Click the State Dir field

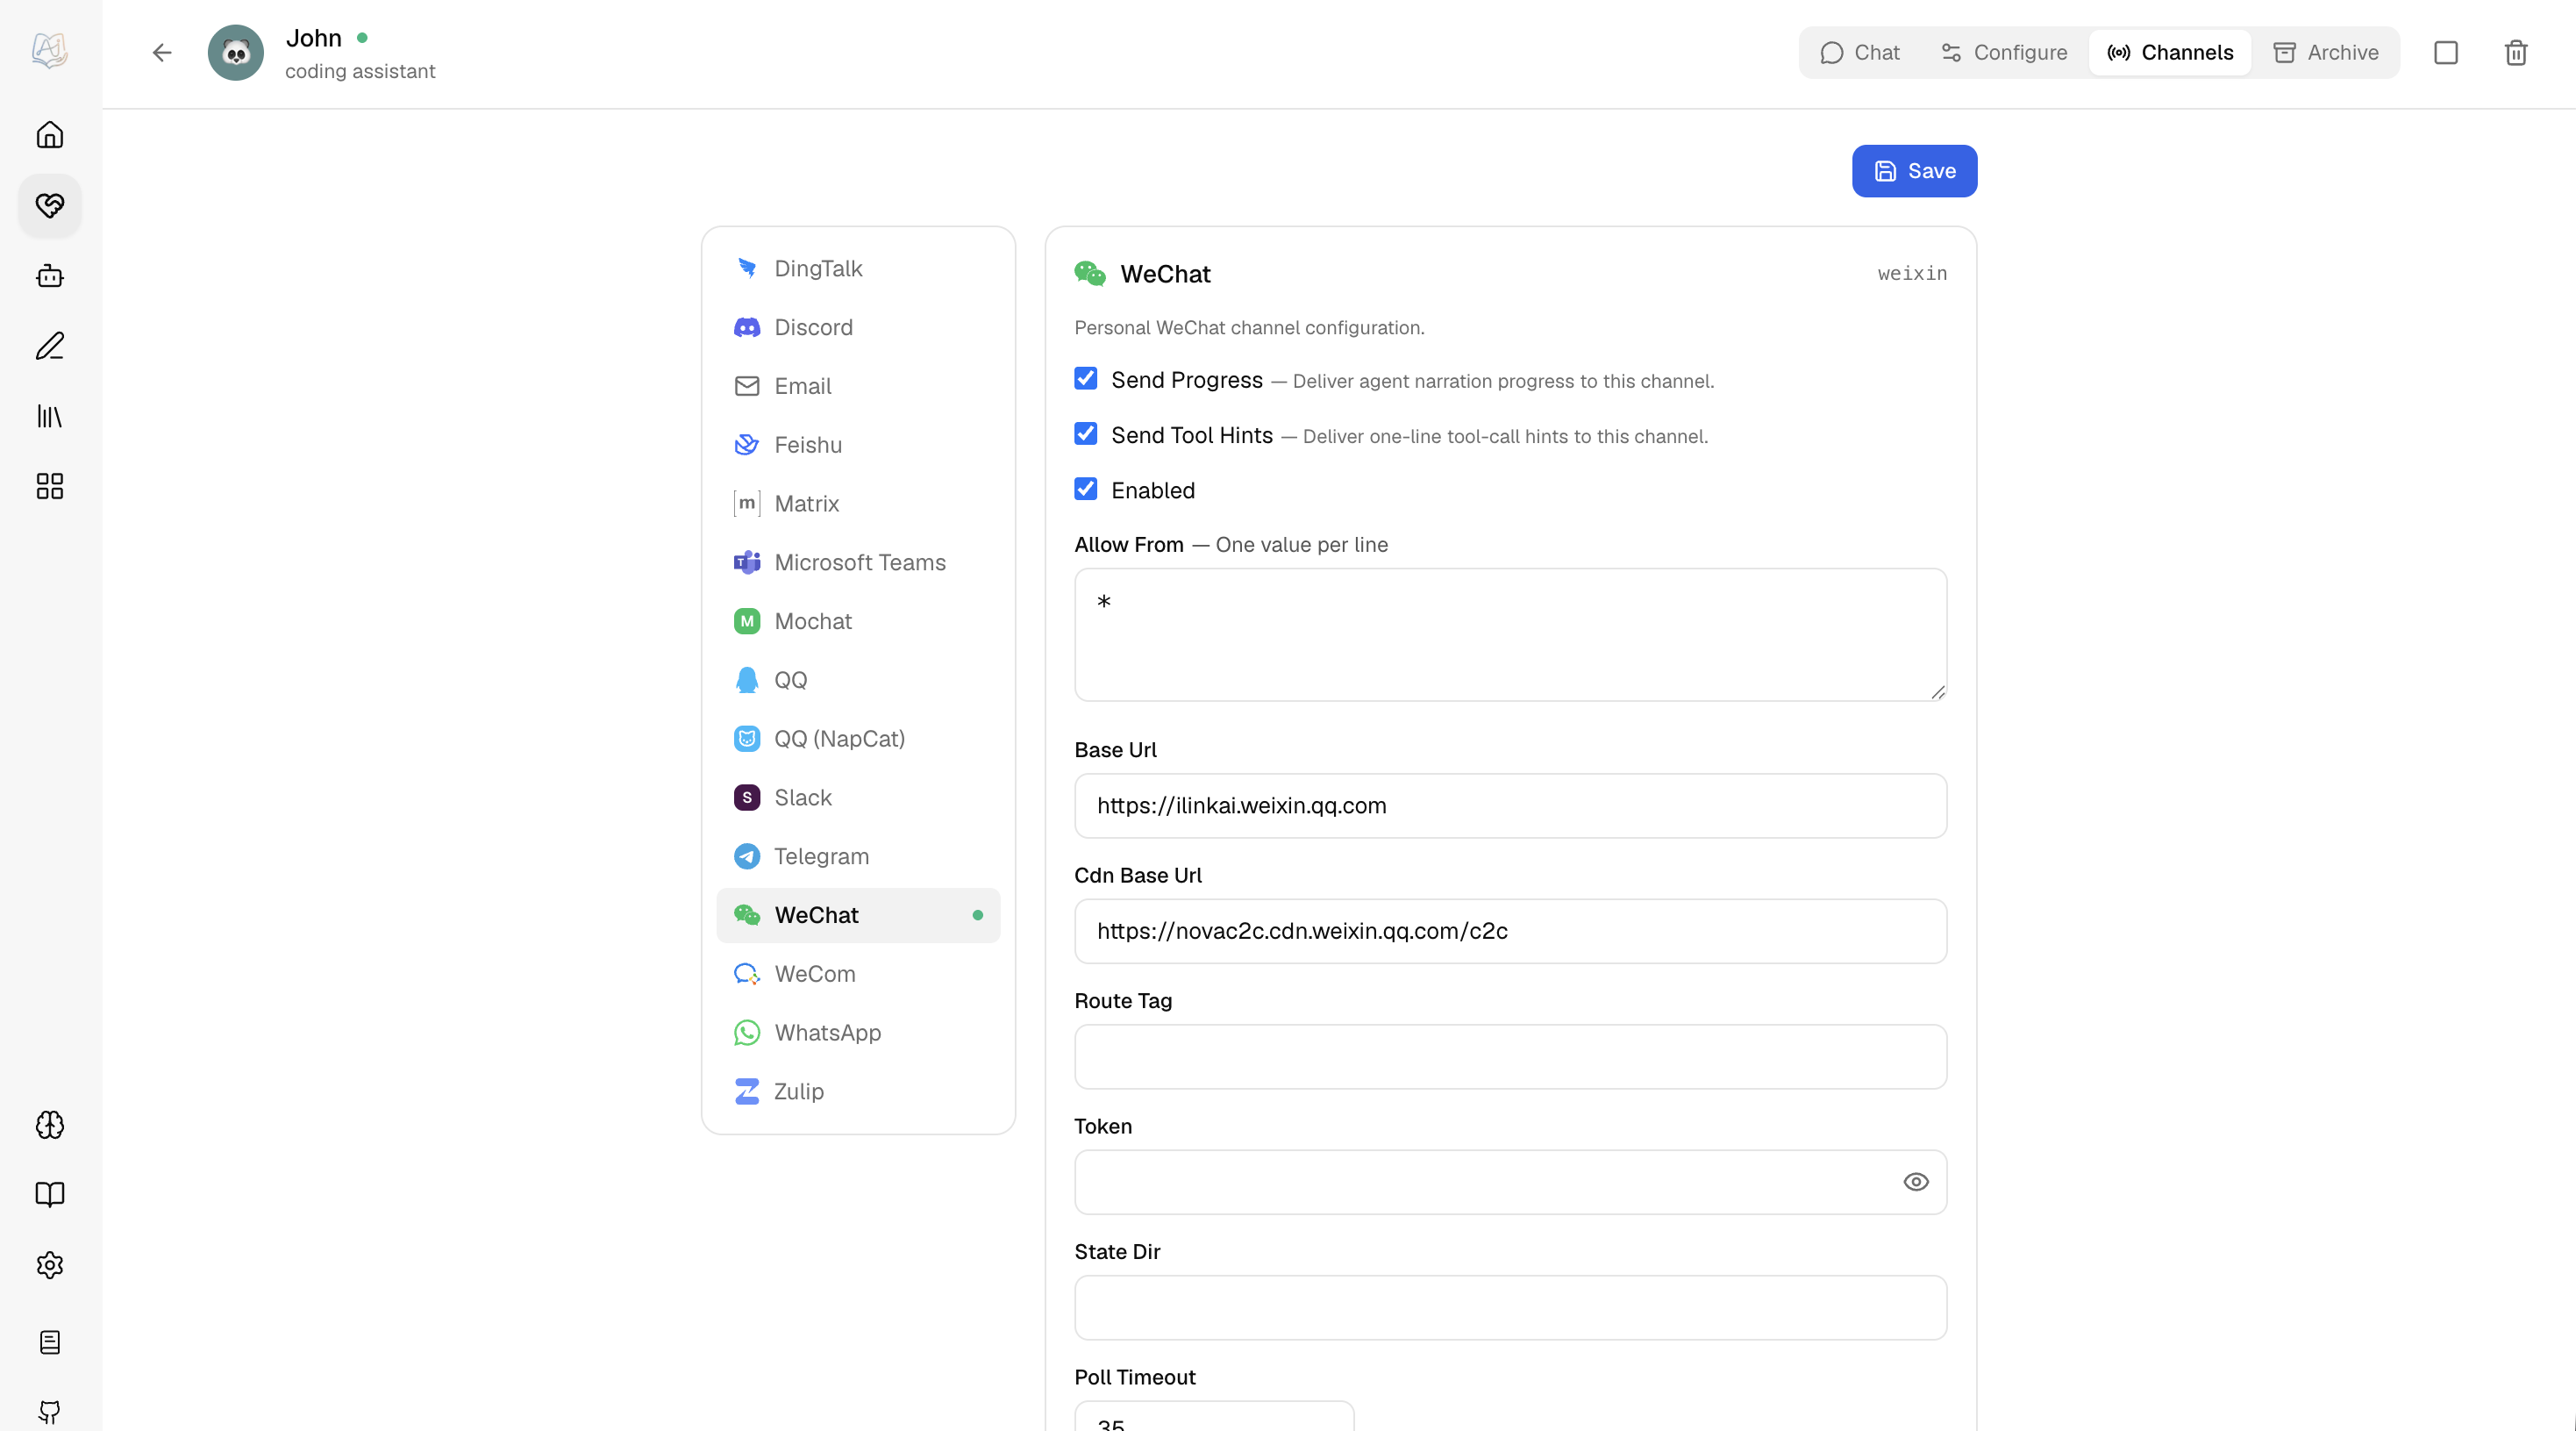tap(1510, 1308)
